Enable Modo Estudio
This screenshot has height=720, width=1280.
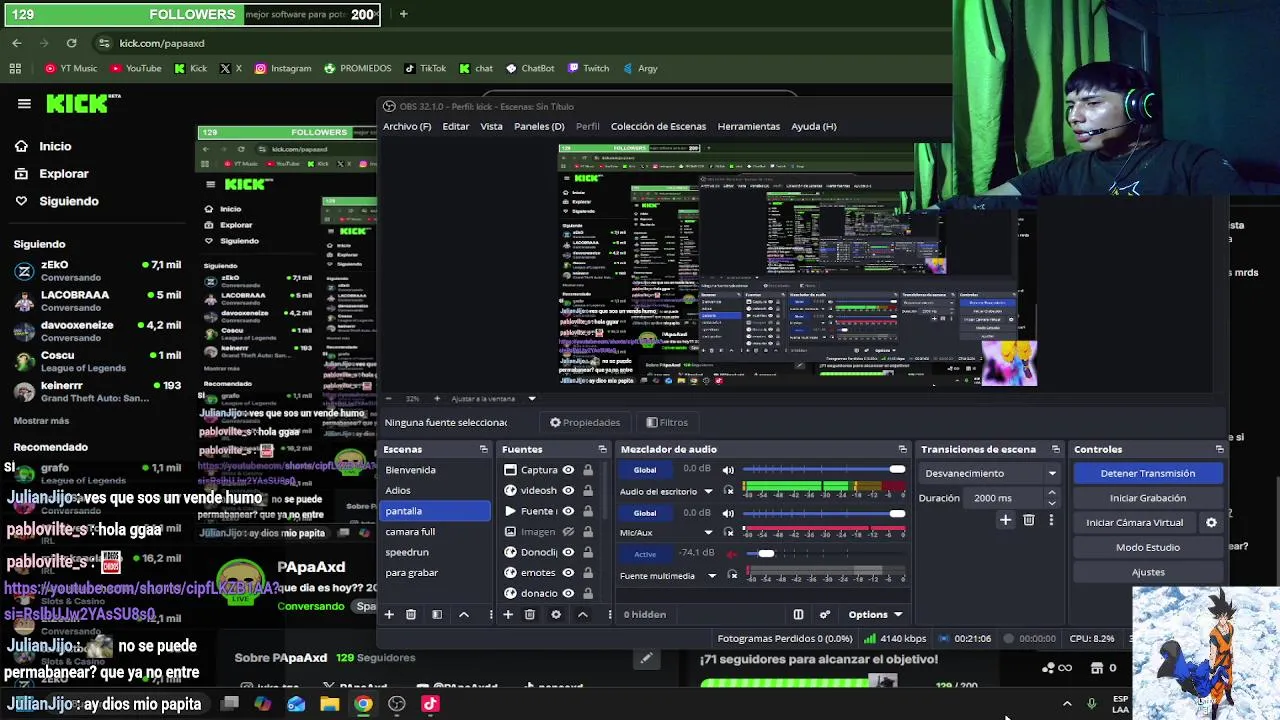pyautogui.click(x=1148, y=547)
